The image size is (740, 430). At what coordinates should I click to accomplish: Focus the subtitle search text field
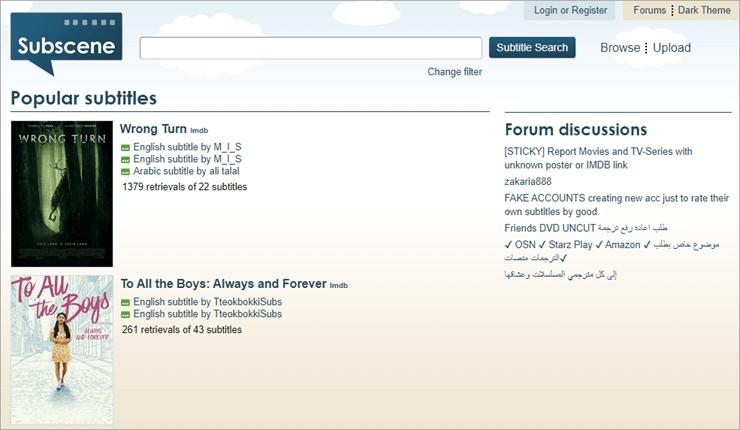[311, 48]
